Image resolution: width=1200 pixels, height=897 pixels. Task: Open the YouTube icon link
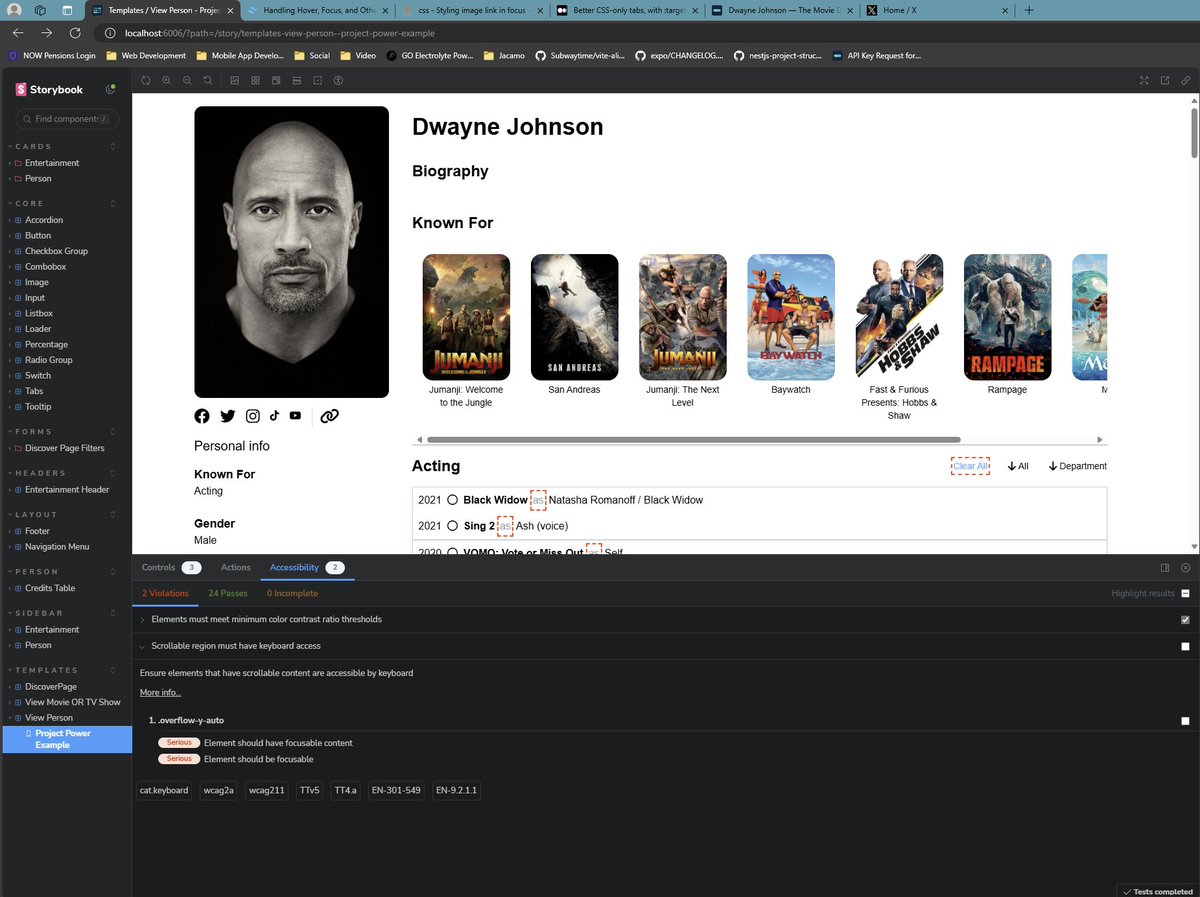tap(295, 415)
